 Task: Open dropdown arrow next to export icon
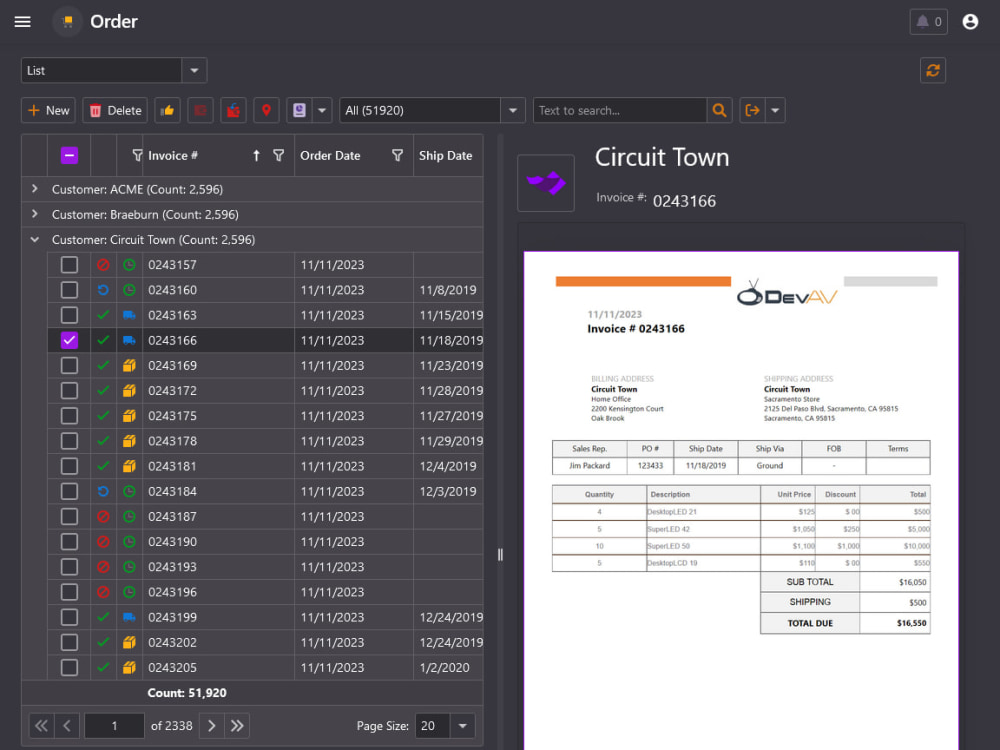point(775,110)
